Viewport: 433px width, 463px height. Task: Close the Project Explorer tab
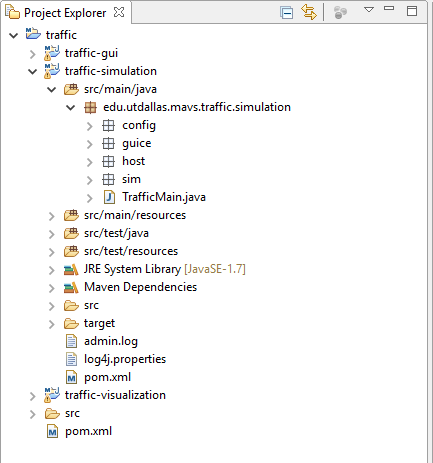point(119,12)
